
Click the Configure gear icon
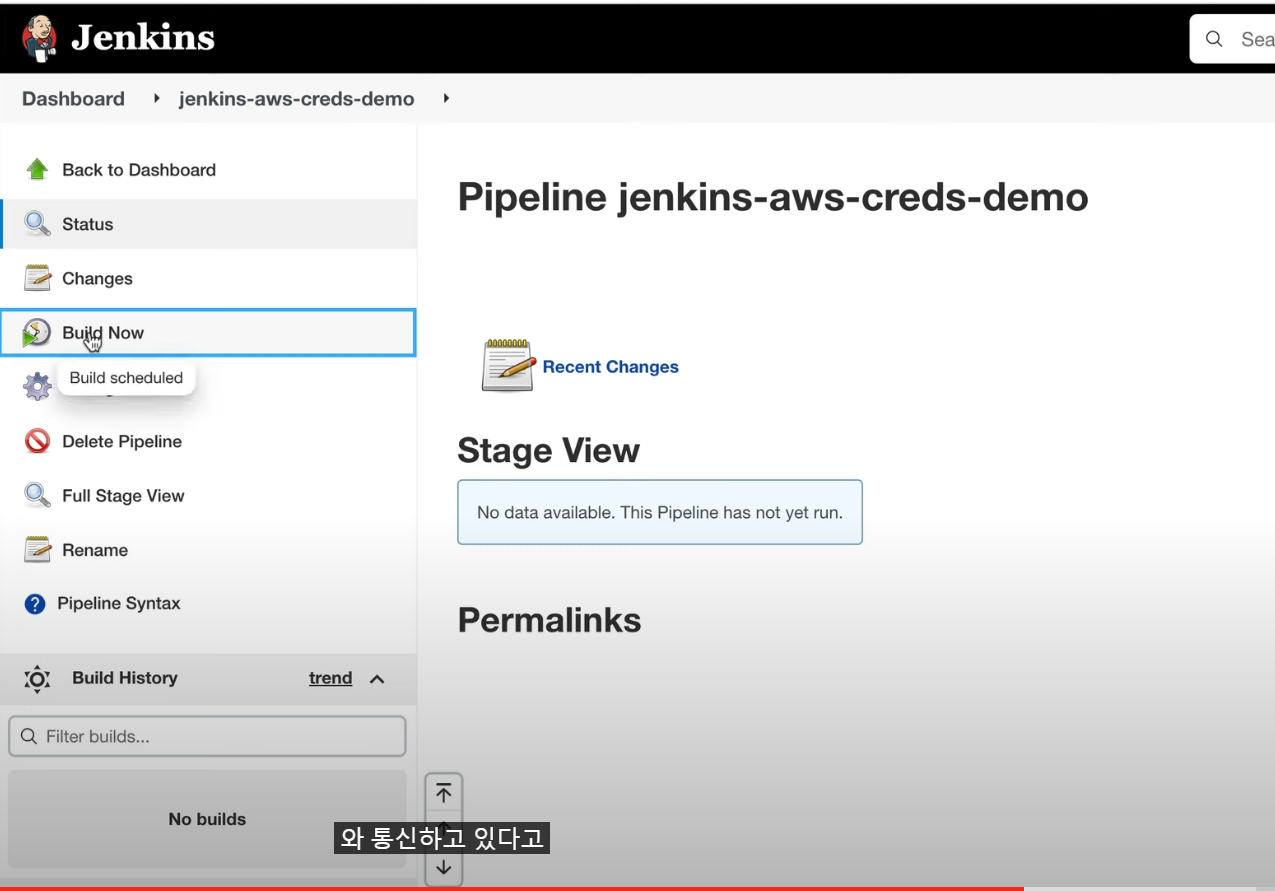coord(37,387)
